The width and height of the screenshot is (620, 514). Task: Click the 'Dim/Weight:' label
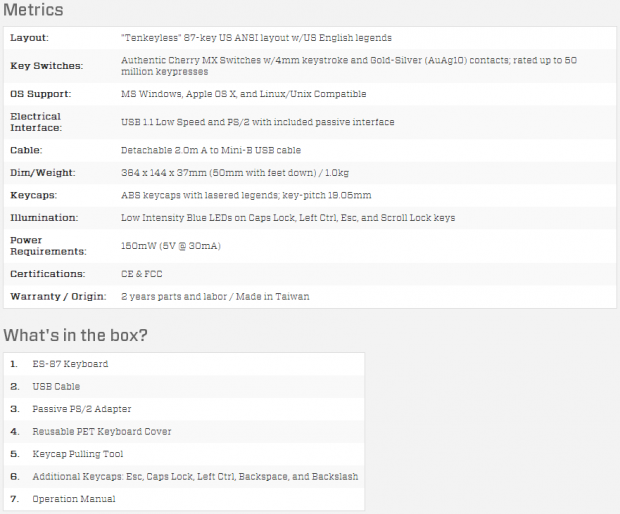(43, 173)
